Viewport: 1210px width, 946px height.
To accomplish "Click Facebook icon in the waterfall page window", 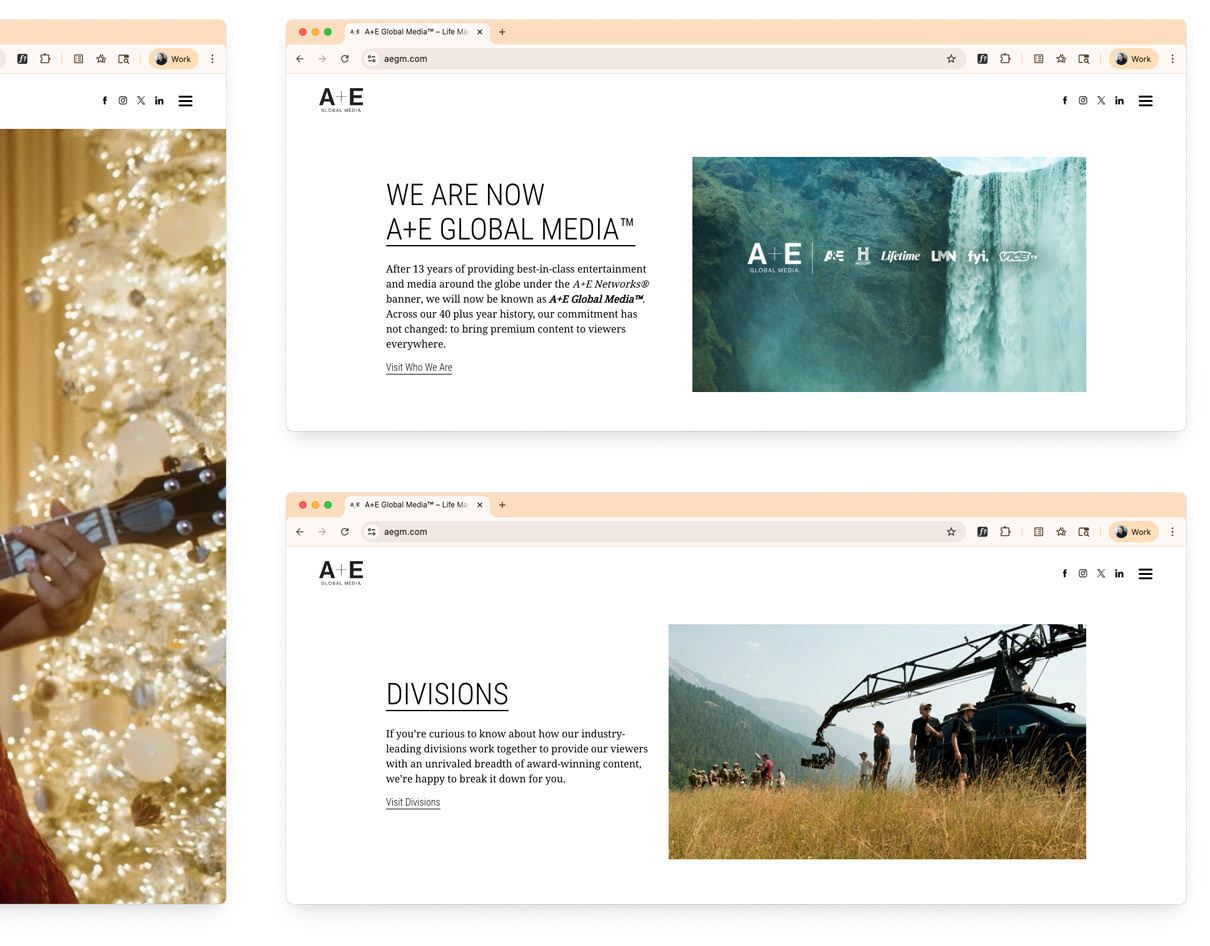I will [1064, 101].
